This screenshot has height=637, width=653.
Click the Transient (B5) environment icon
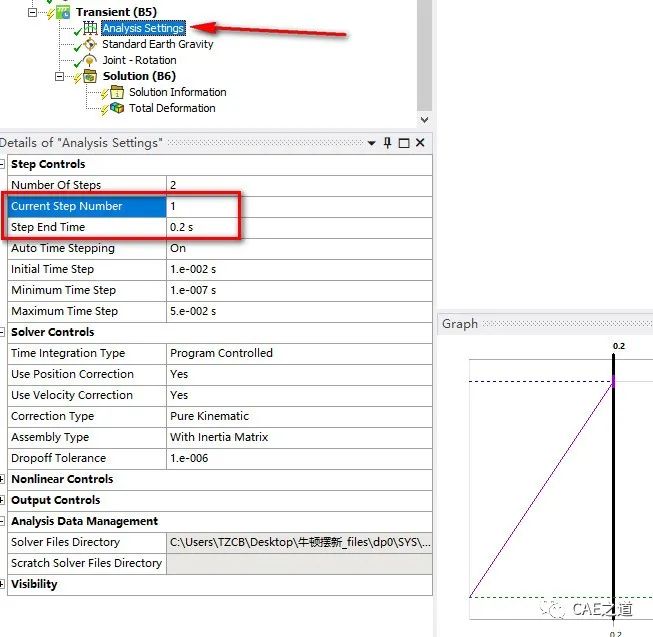tap(63, 12)
